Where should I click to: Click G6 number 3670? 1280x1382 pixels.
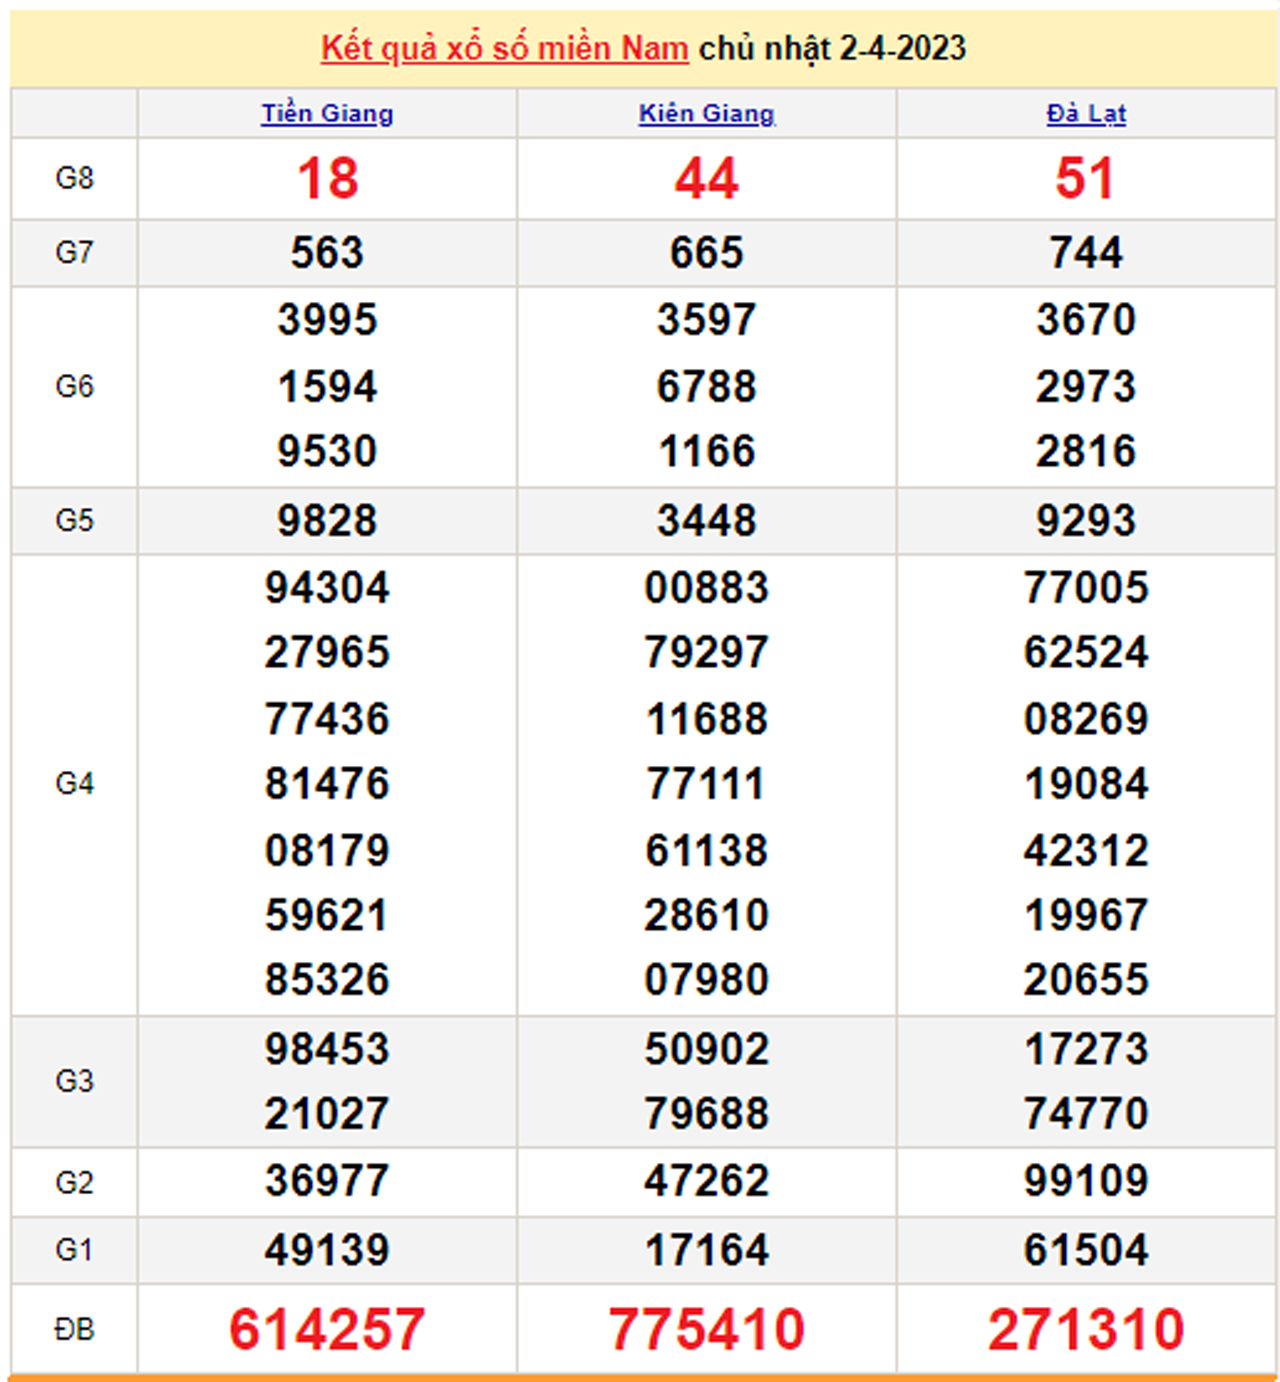[x=1086, y=320]
